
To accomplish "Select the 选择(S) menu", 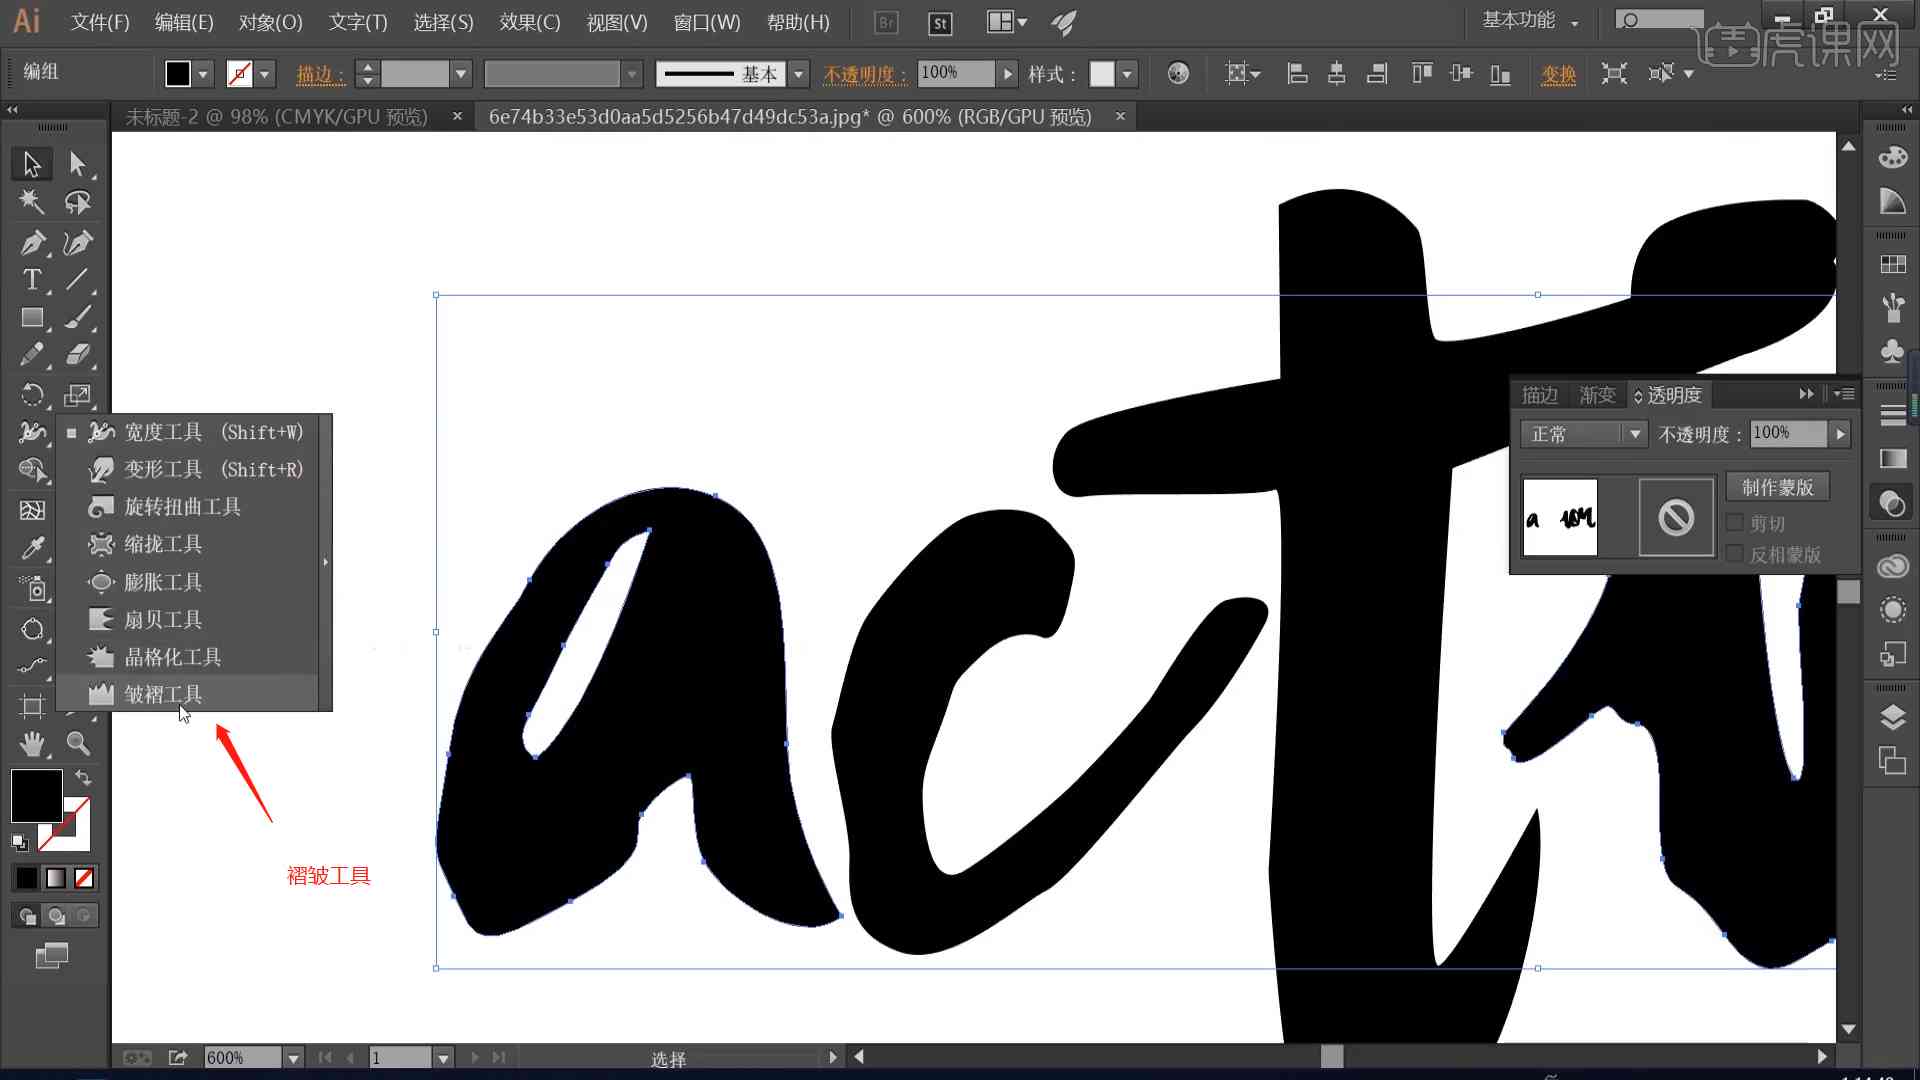I will pos(443,22).
